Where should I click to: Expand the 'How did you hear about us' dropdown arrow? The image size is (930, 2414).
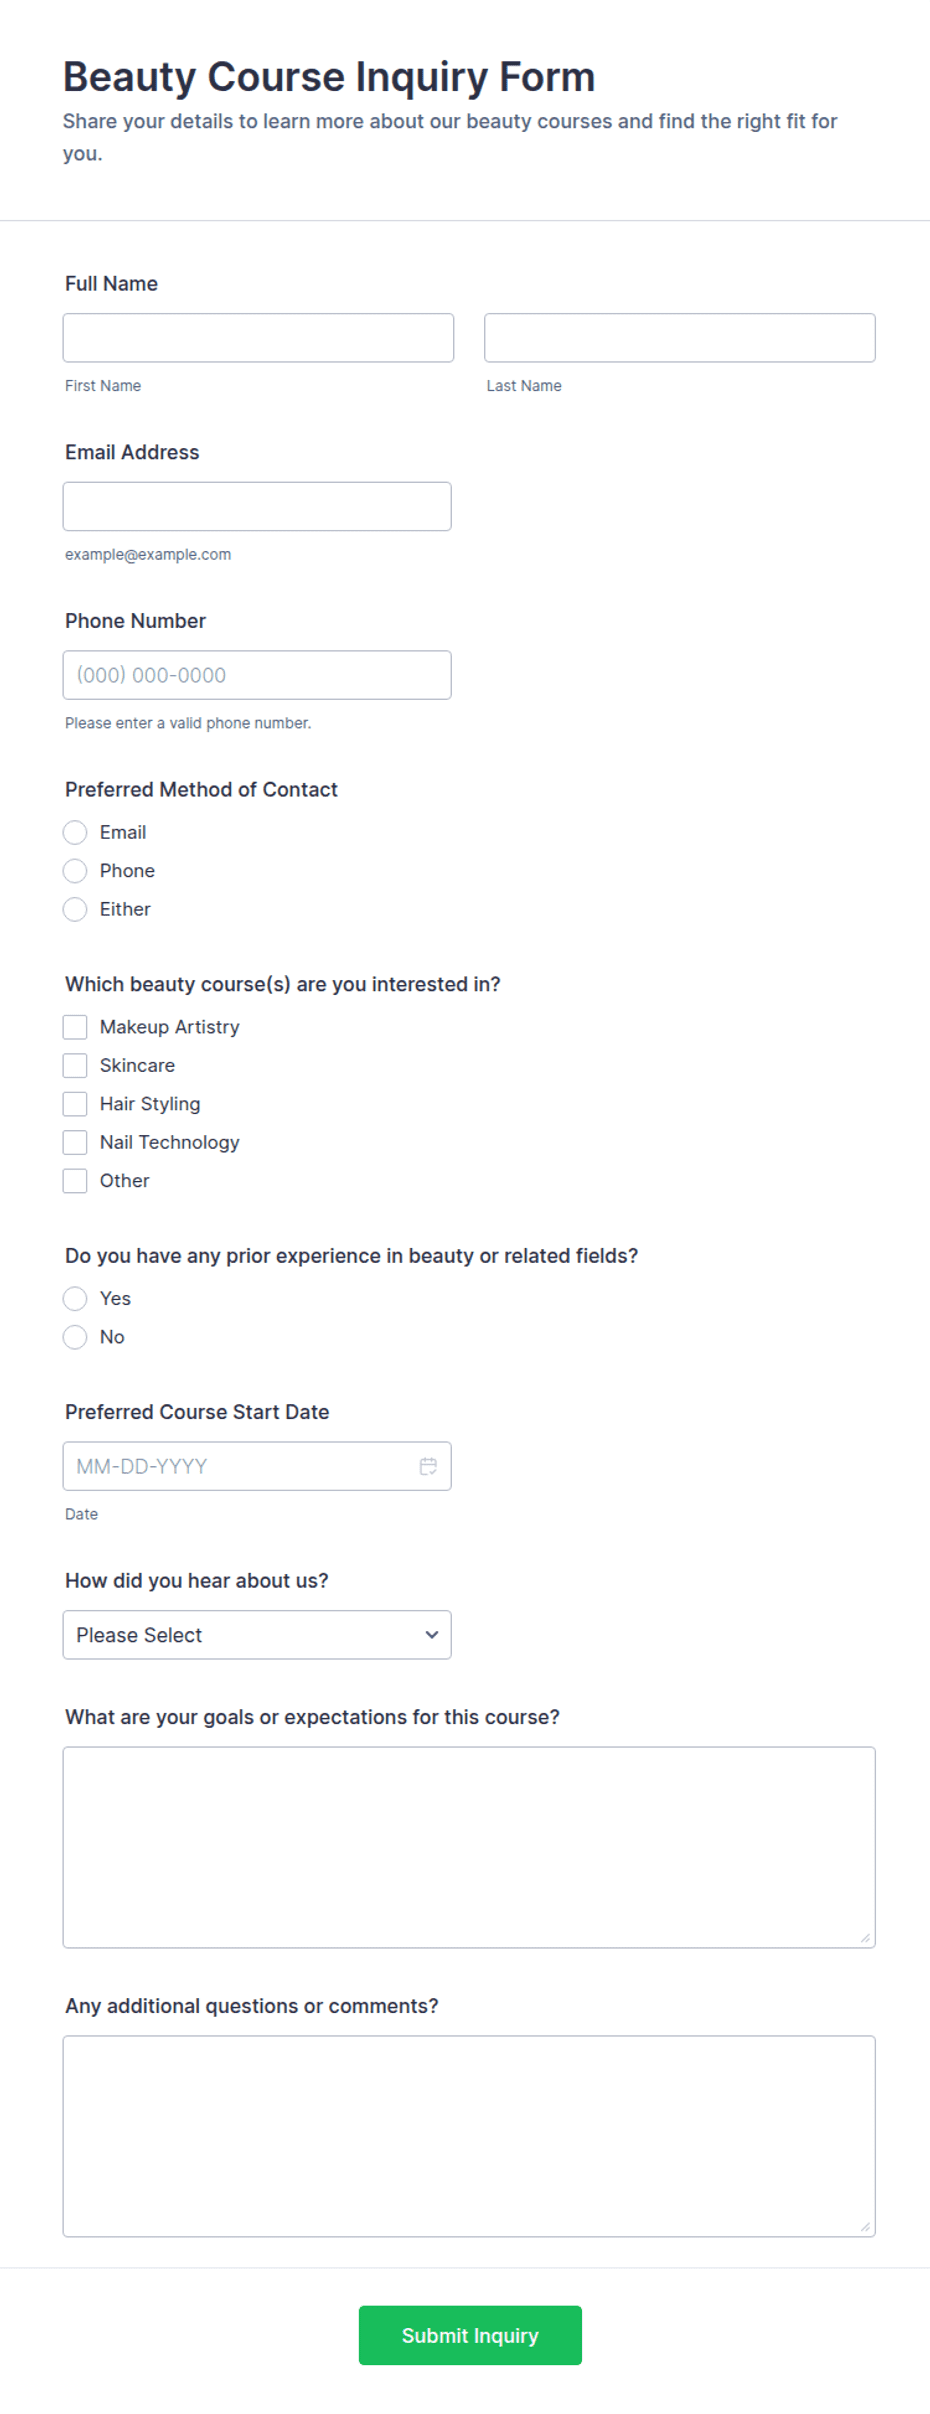pos(432,1635)
